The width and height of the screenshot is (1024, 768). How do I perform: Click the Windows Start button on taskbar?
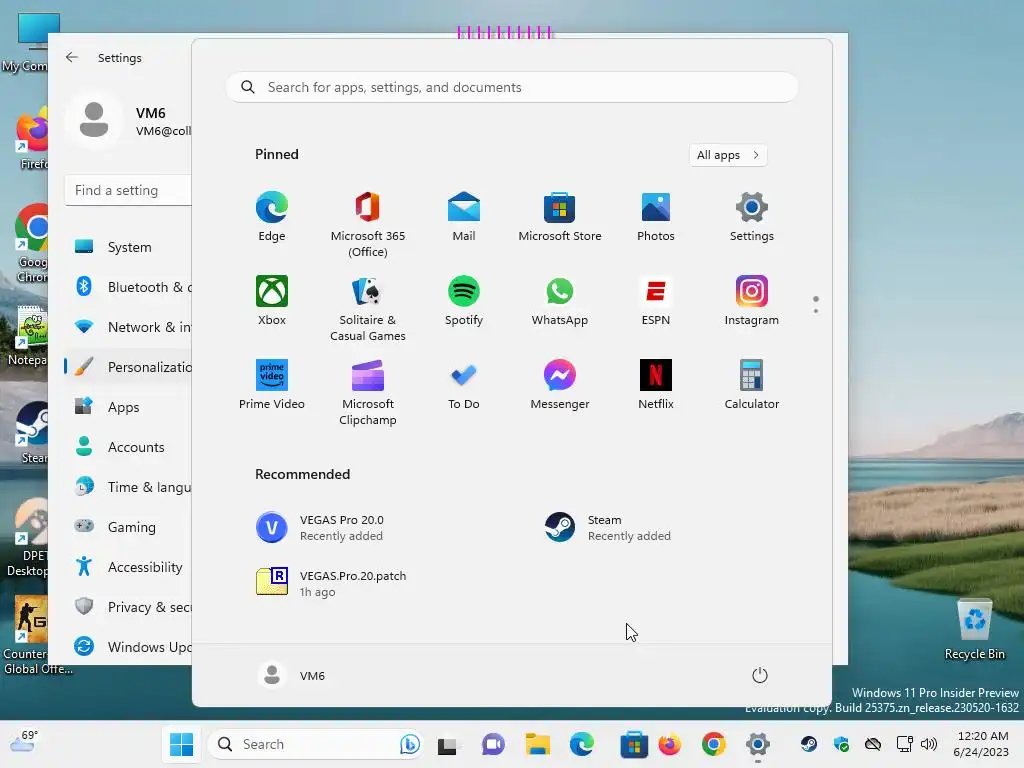point(182,744)
